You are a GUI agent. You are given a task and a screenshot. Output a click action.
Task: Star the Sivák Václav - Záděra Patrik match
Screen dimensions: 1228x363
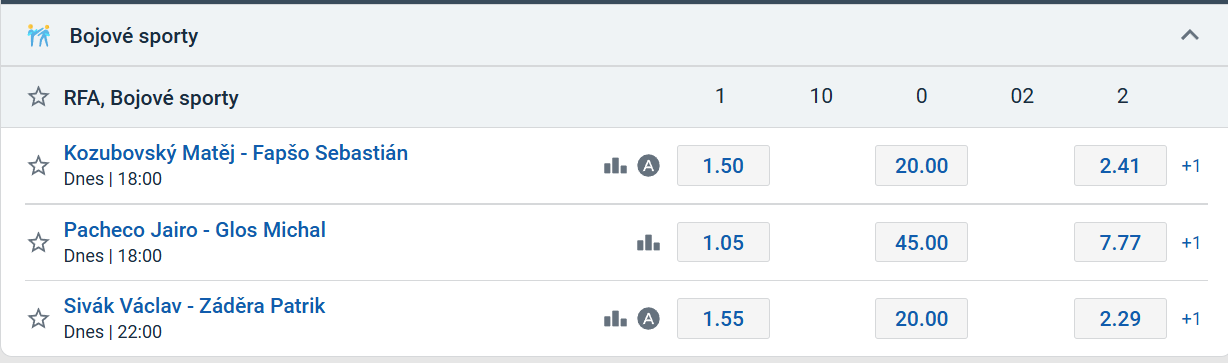pyautogui.click(x=38, y=319)
